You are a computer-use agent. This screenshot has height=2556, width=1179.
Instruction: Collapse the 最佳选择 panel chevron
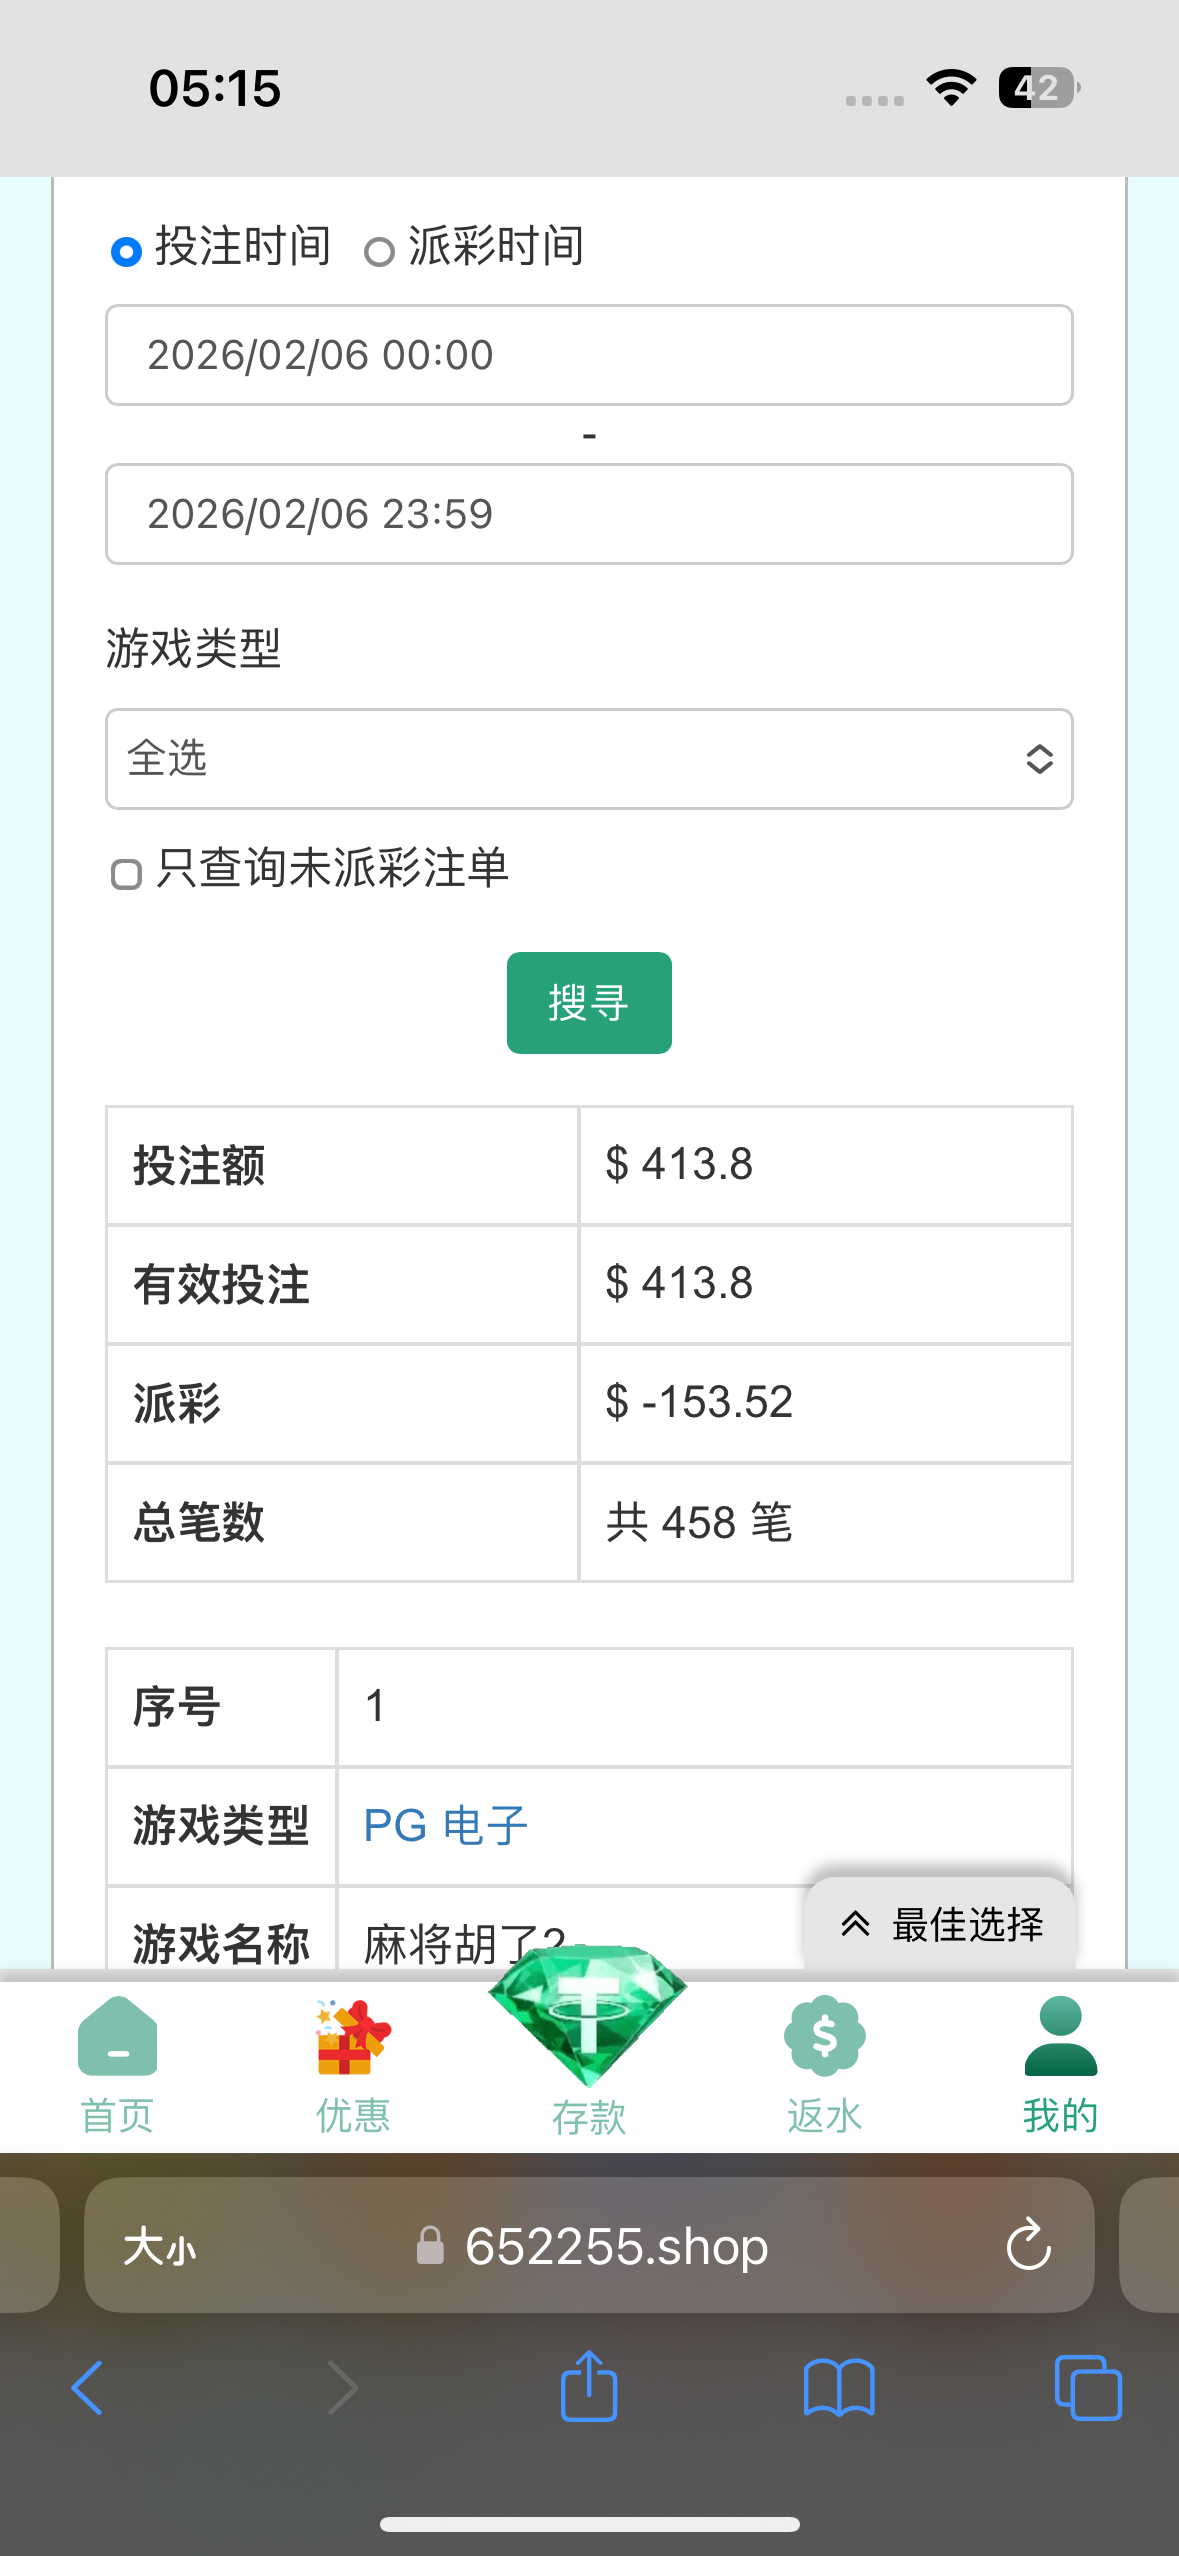point(856,1922)
